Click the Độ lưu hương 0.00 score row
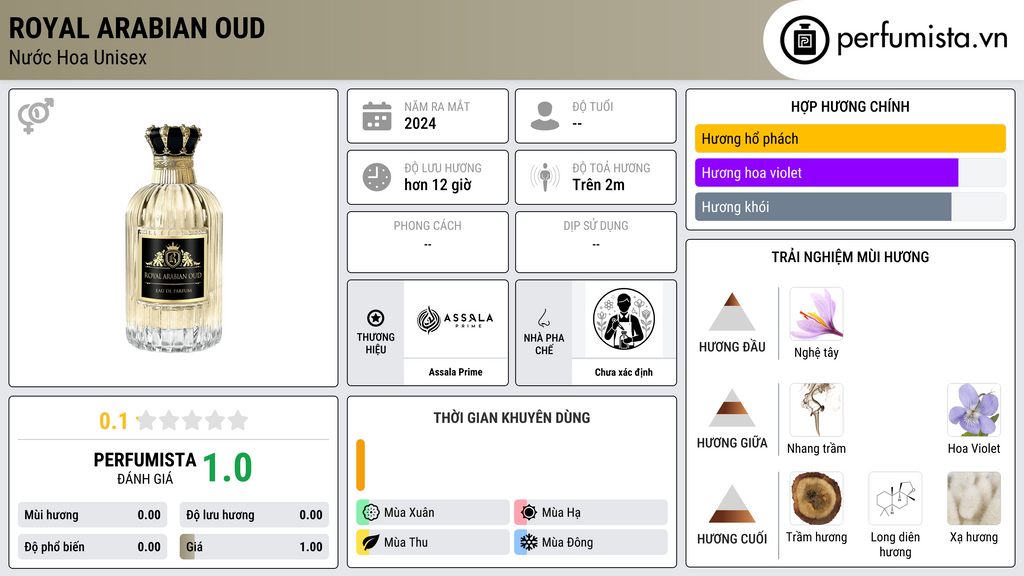Screen dimensions: 1024x576 click(x=254, y=515)
